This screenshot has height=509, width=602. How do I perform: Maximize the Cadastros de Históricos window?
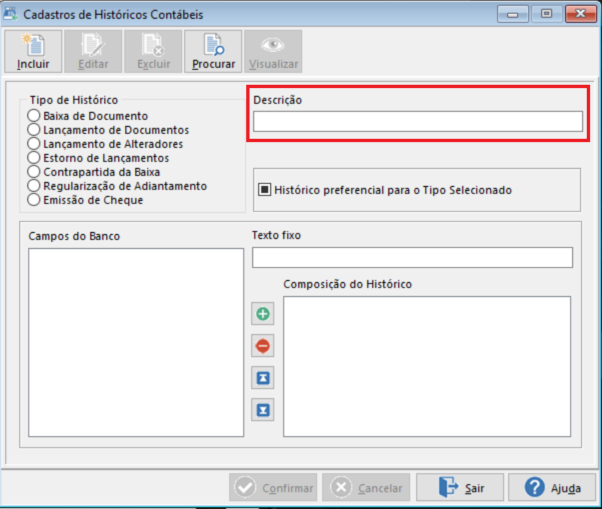547,14
